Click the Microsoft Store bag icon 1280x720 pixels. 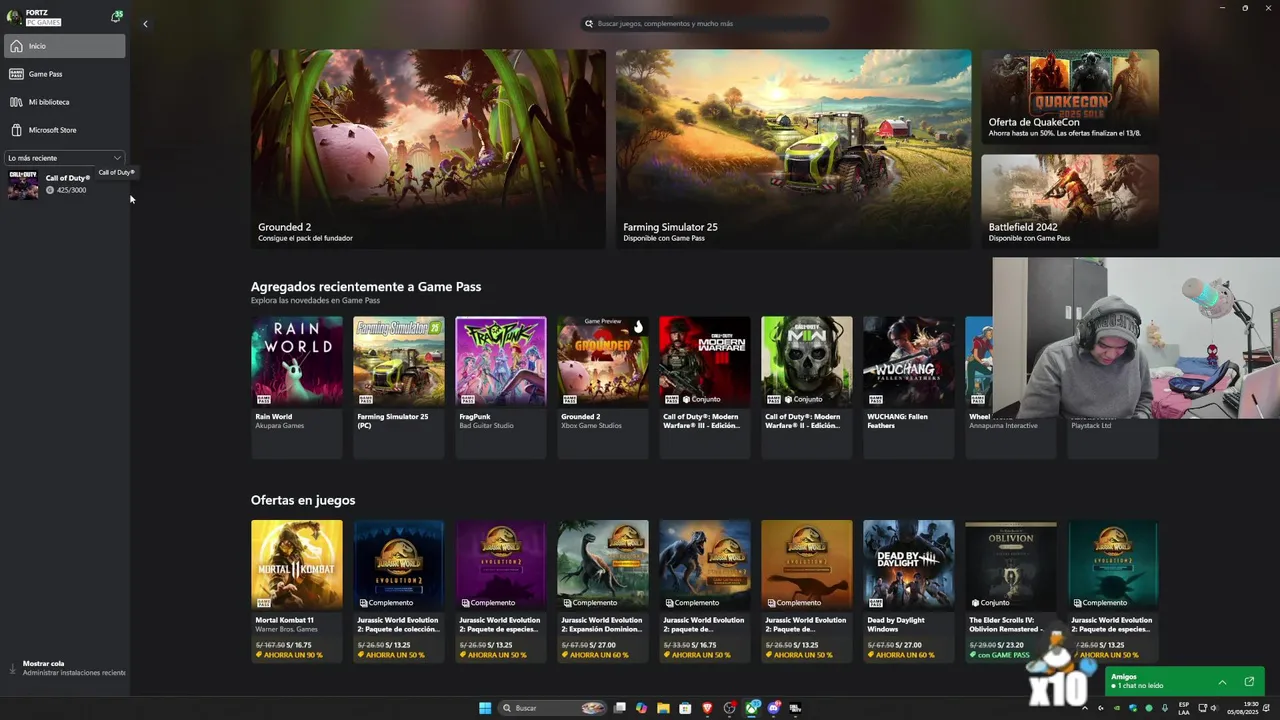16,130
